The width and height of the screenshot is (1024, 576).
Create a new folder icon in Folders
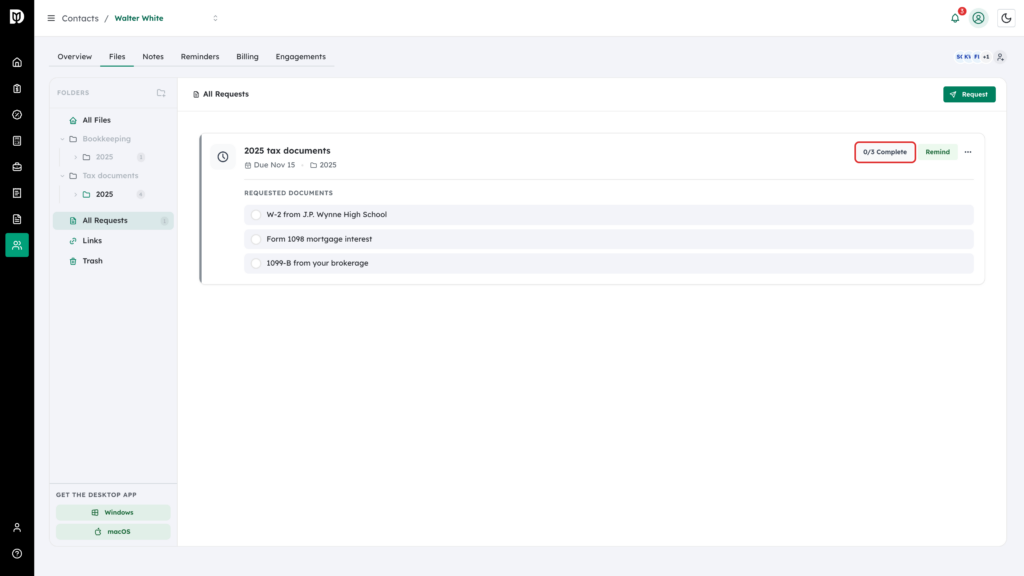161,93
